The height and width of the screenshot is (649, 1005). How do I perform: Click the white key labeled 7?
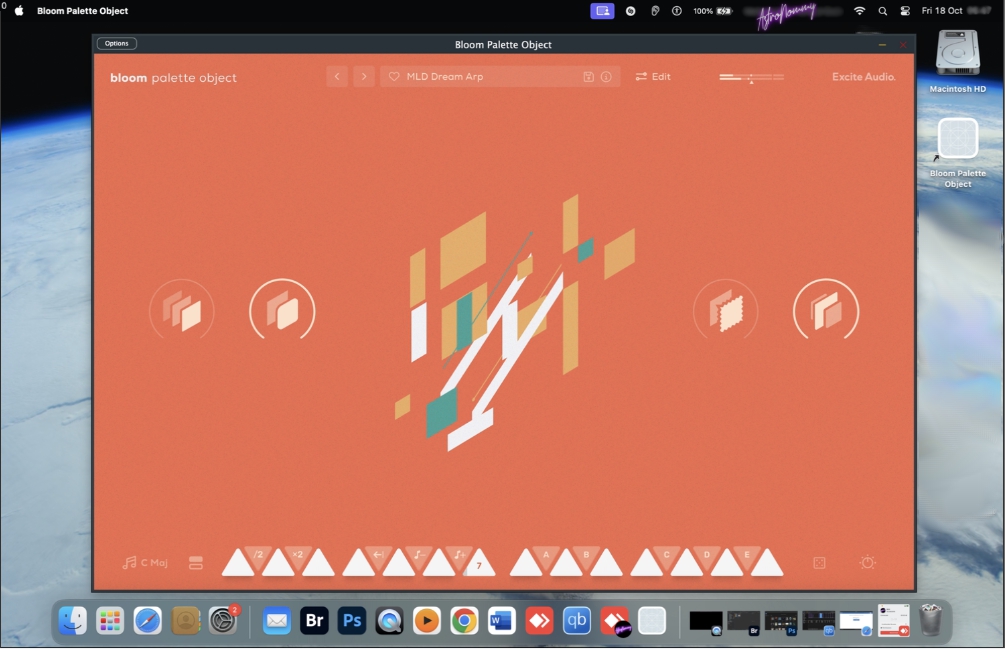tap(479, 565)
